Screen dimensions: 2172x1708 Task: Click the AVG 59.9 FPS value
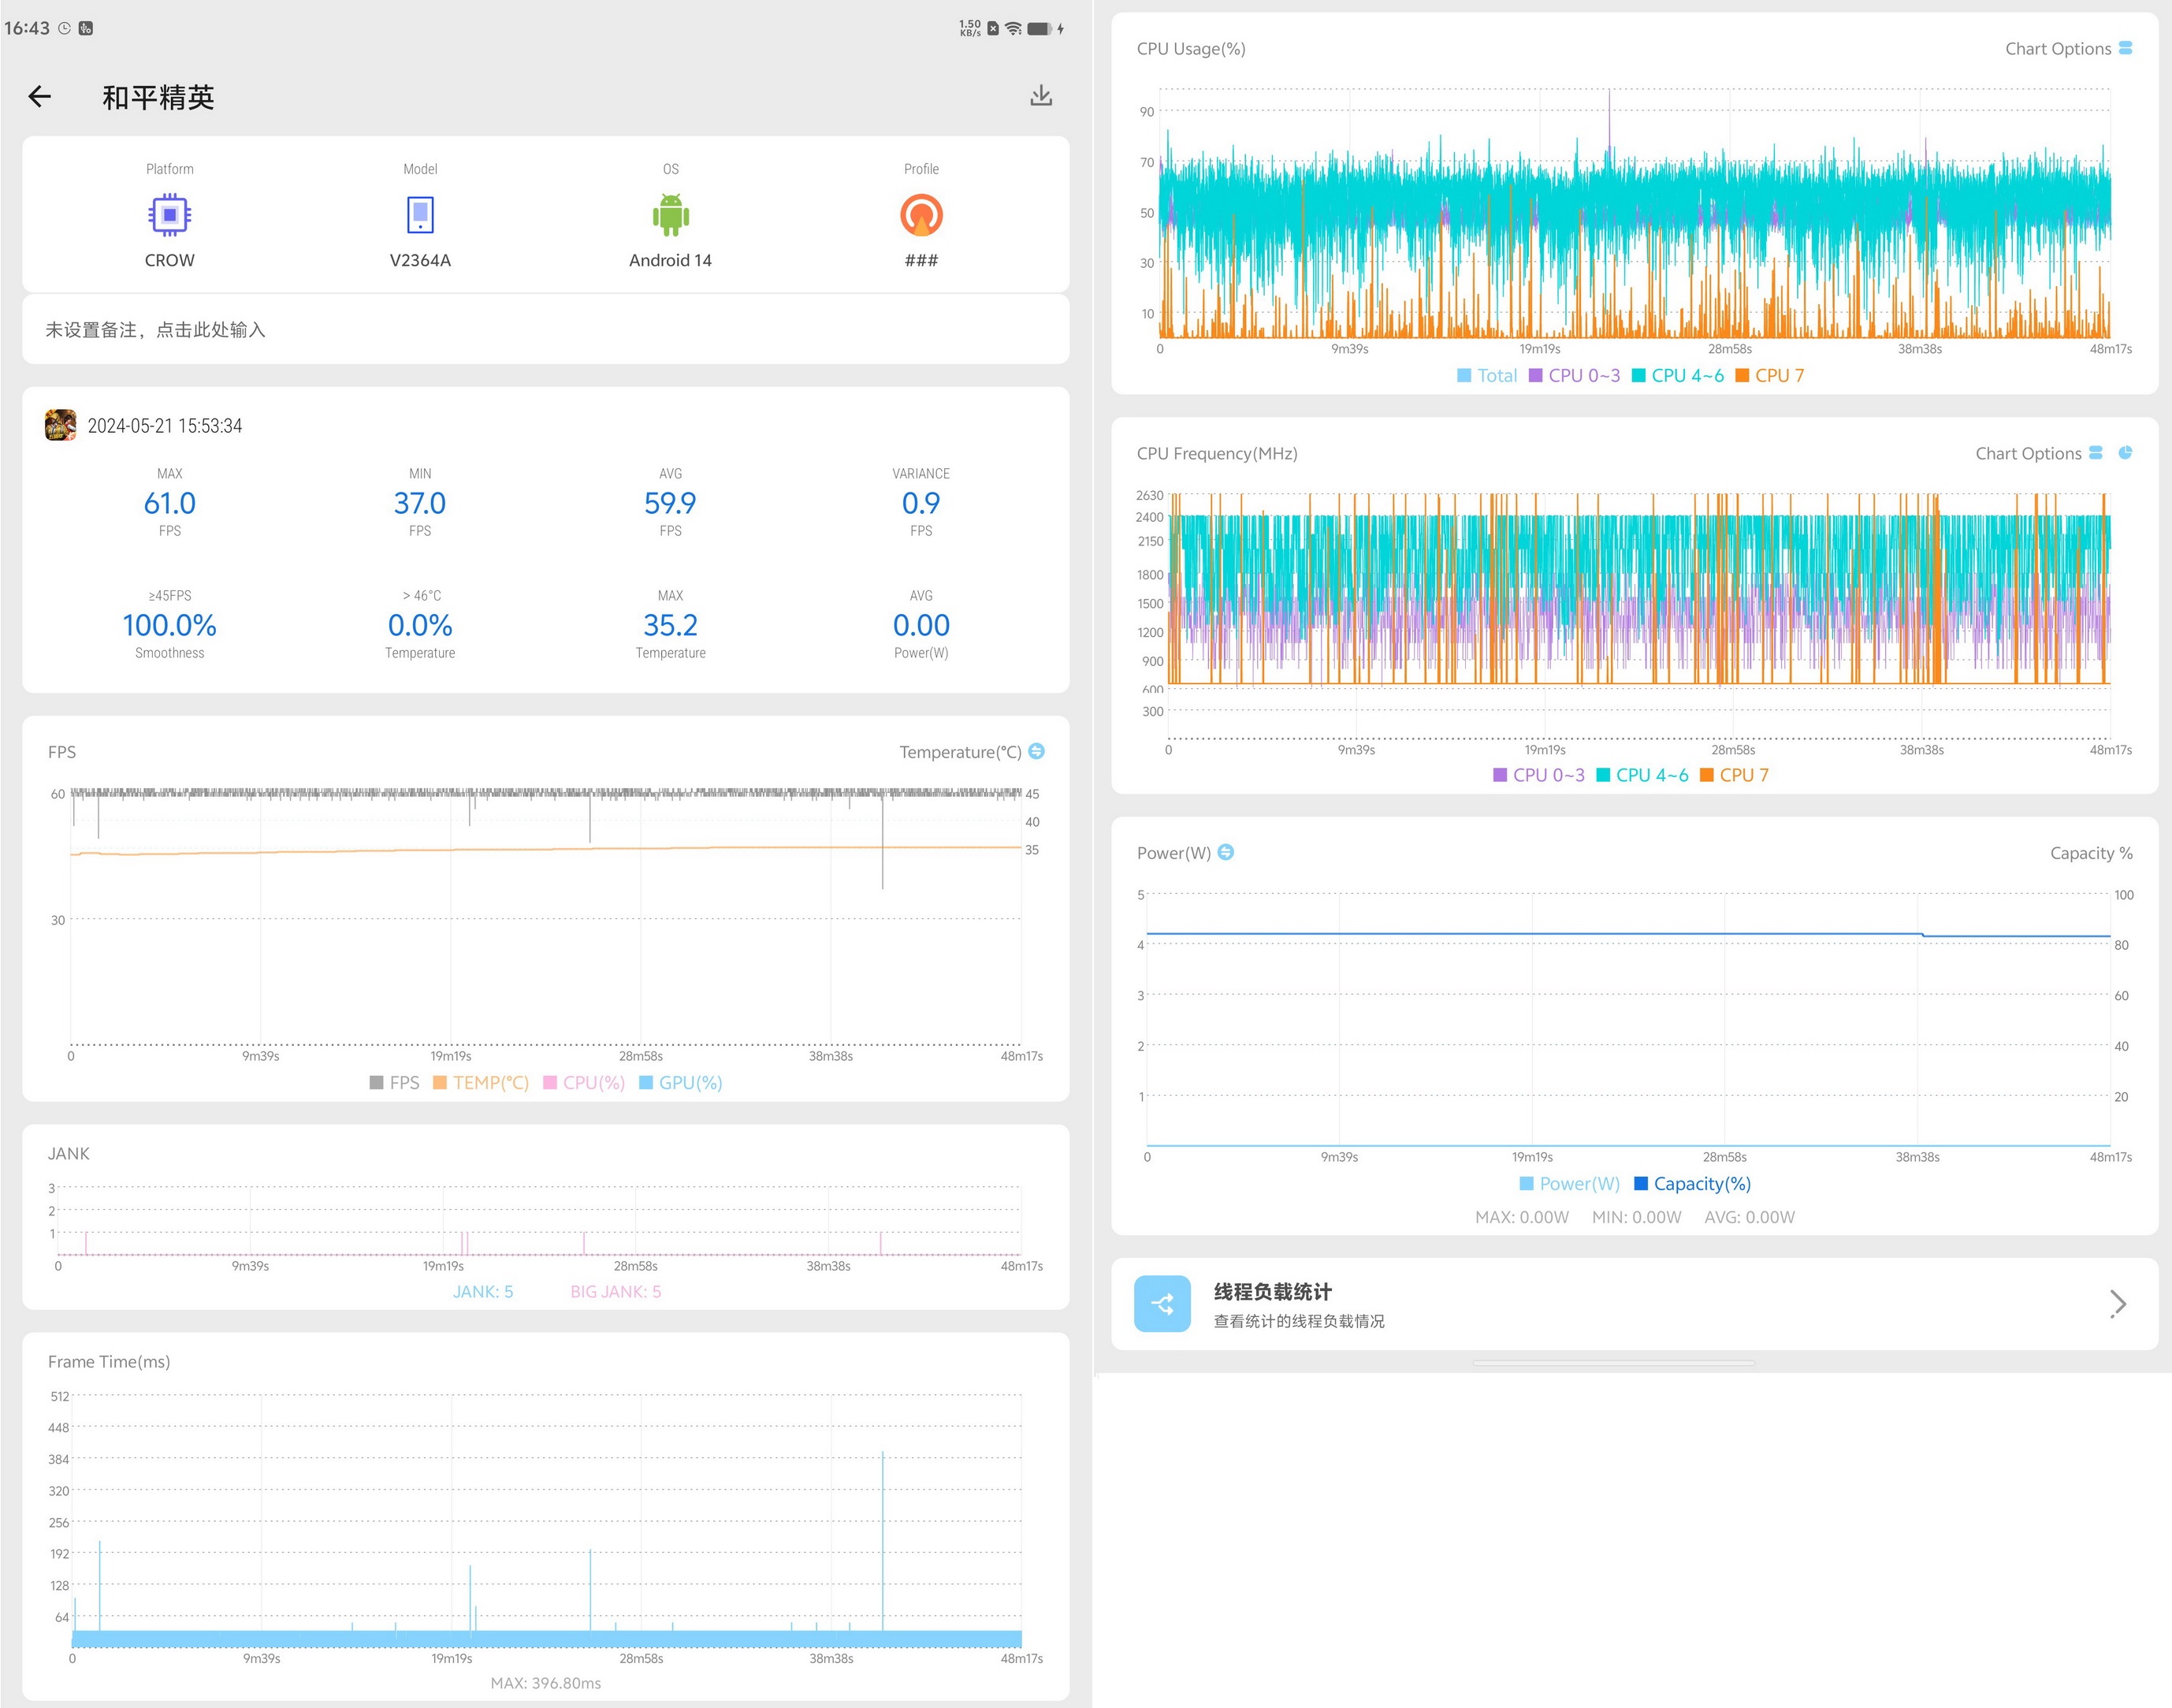point(671,503)
